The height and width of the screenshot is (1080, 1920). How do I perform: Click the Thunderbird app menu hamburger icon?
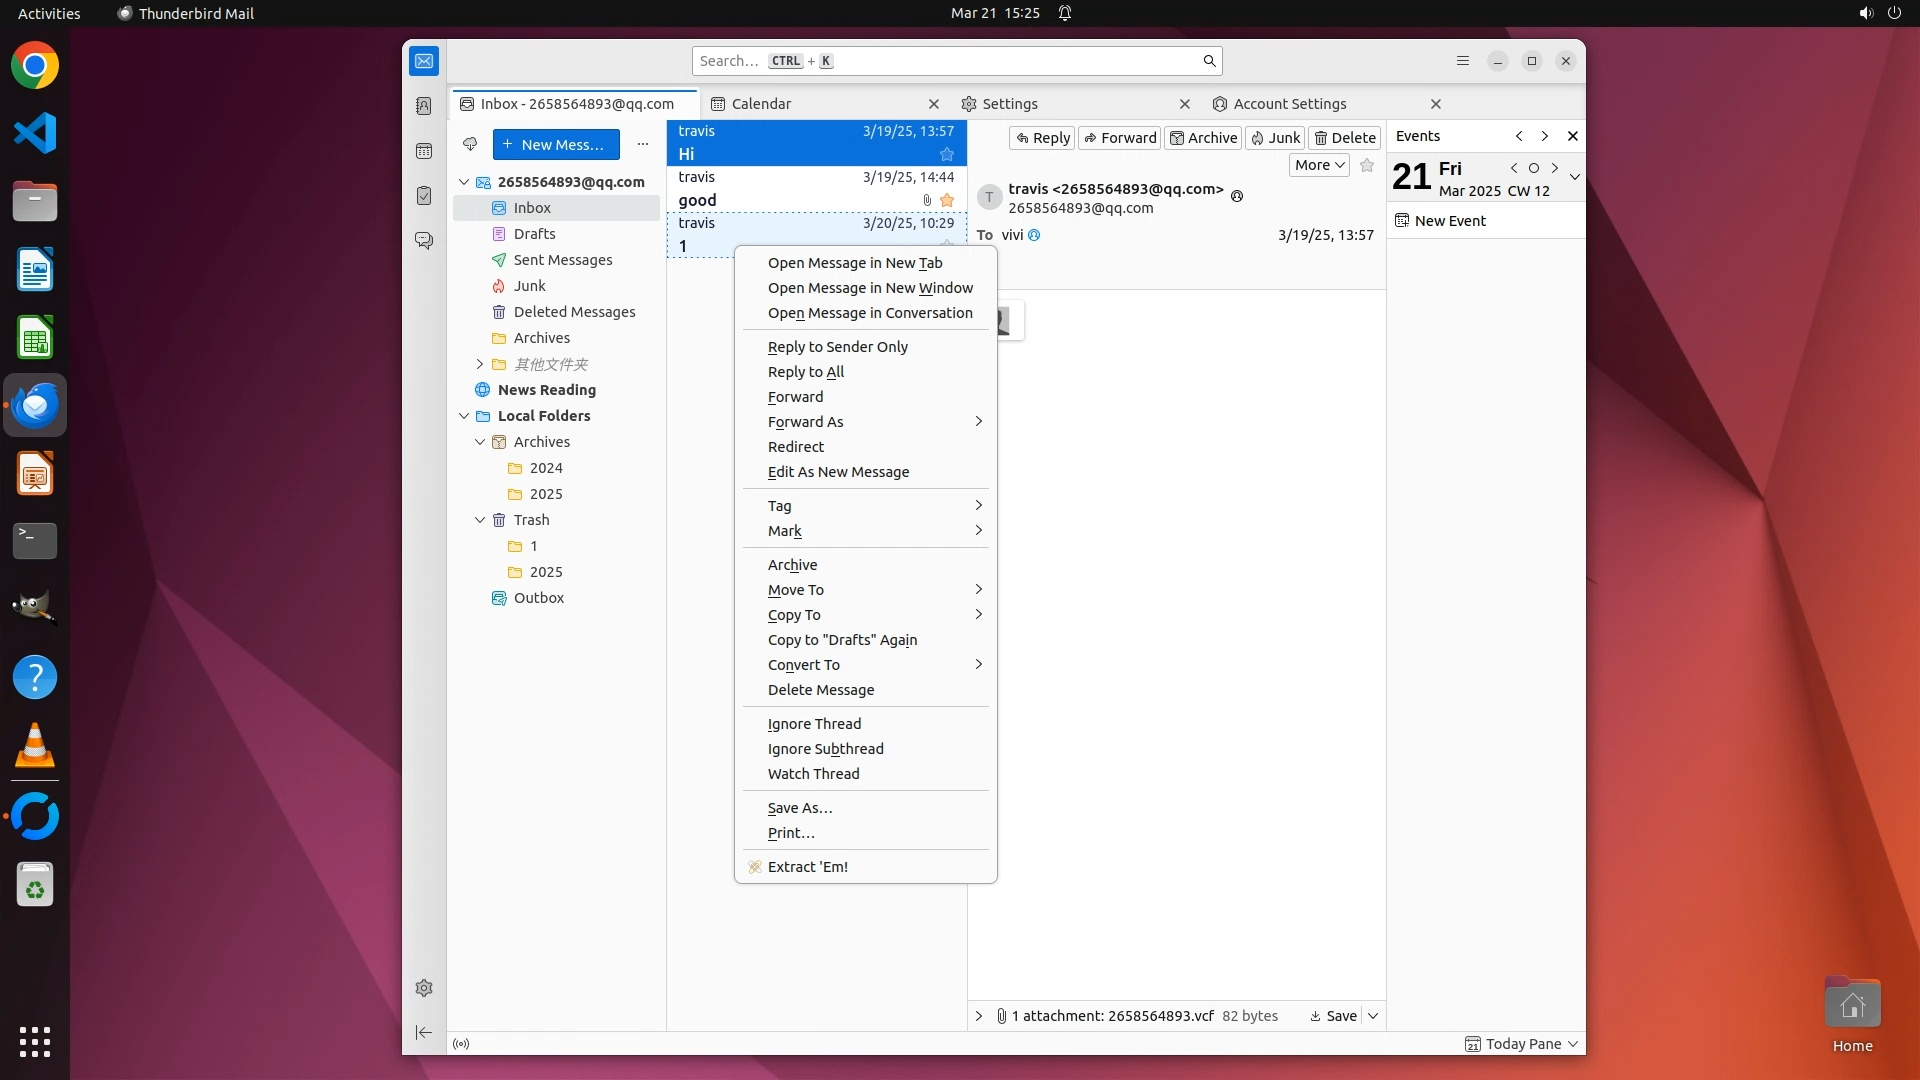tap(1462, 61)
